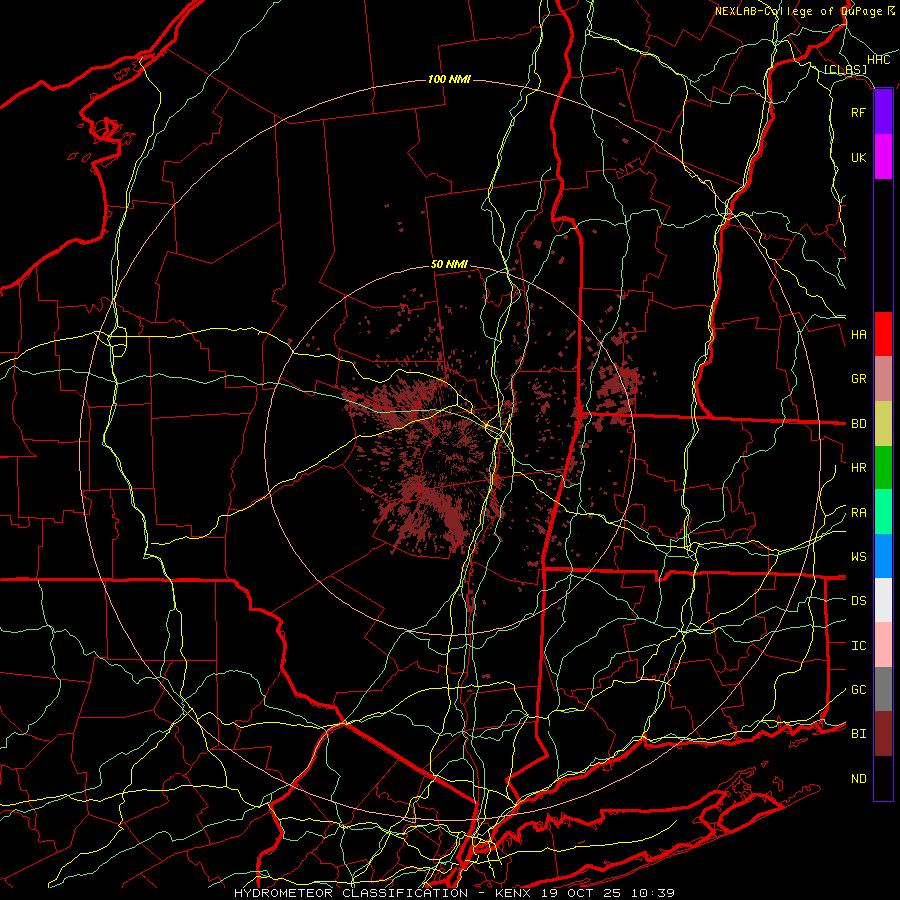Click the HYDROMETEOR CLASSIFICATION title text

click(351, 893)
